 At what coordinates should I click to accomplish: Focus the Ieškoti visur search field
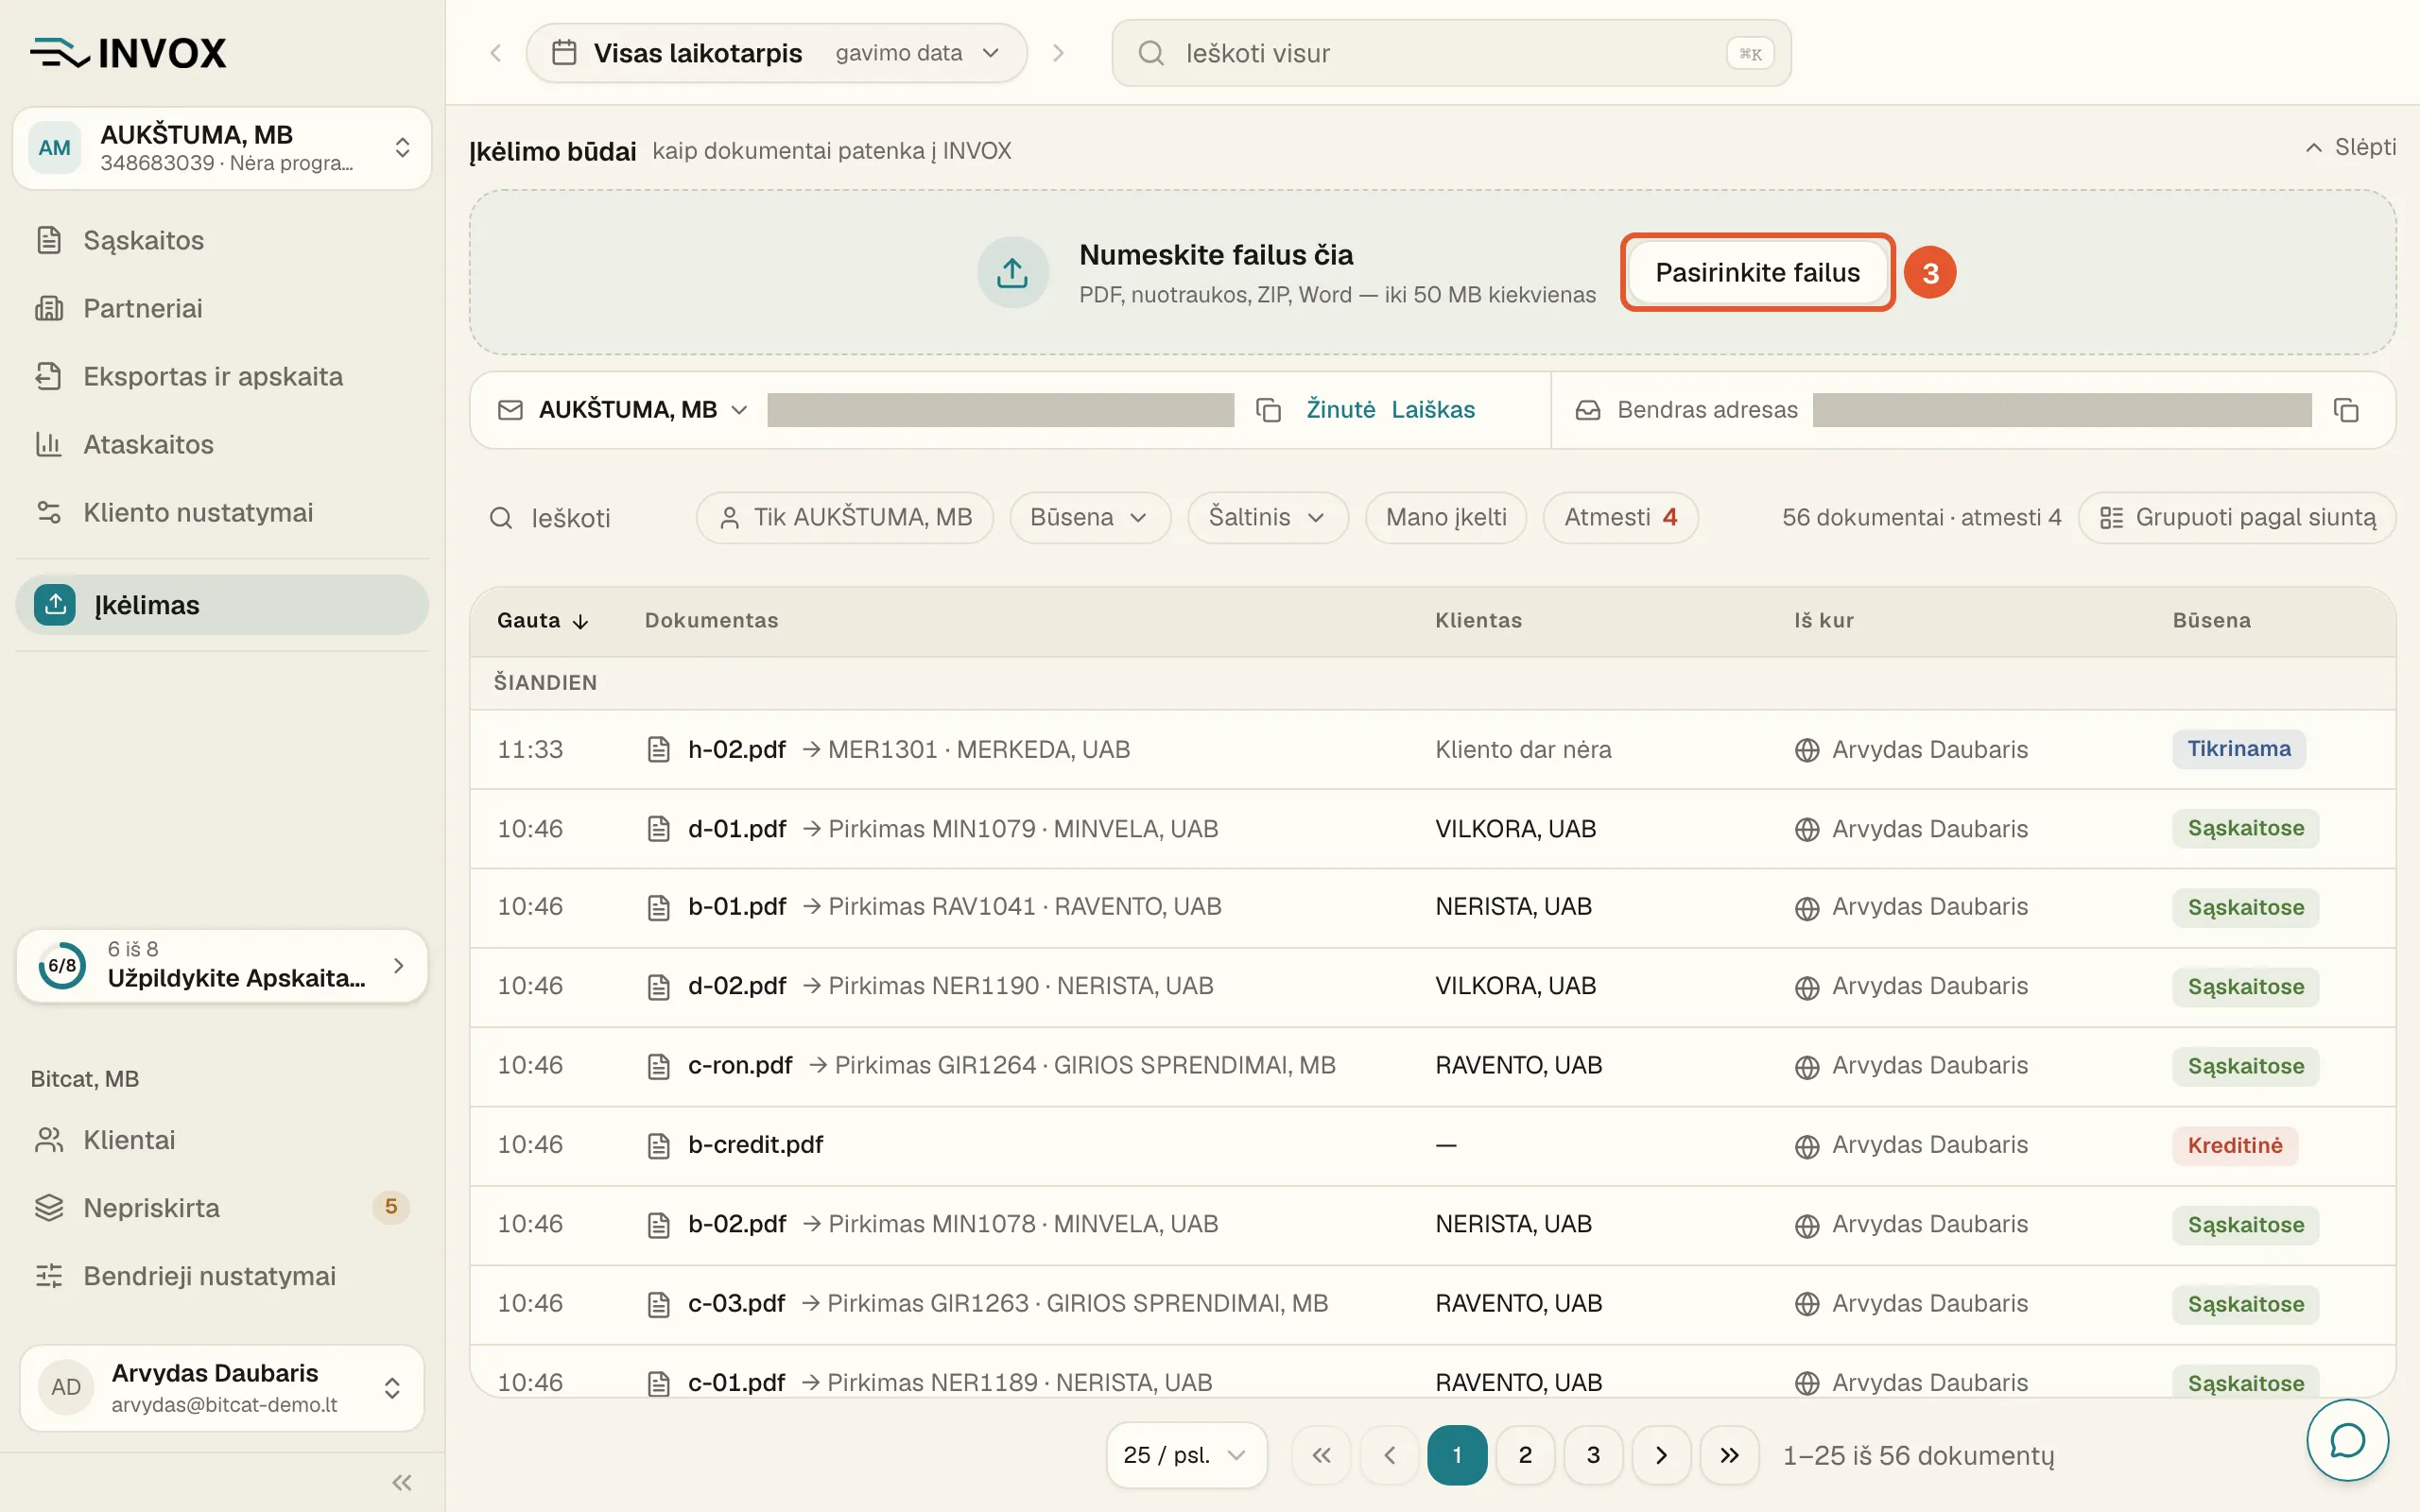pos(1451,53)
